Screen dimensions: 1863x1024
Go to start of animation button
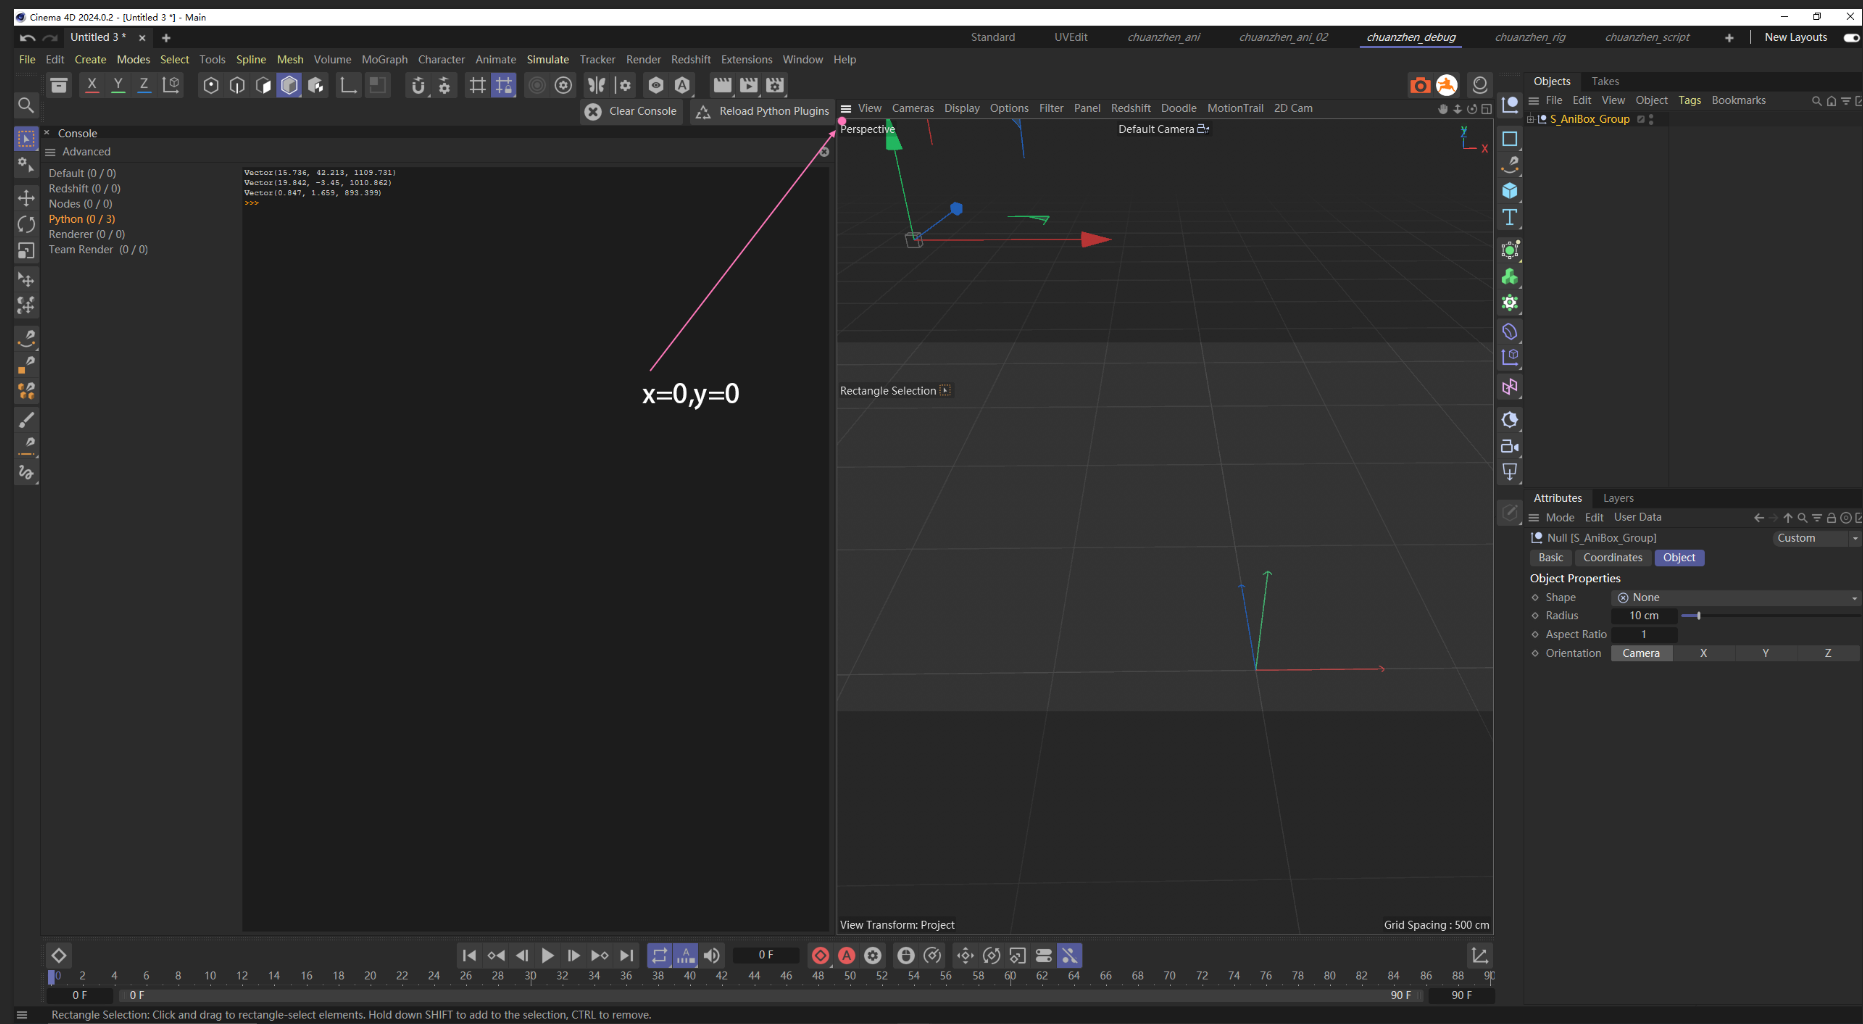pos(469,955)
